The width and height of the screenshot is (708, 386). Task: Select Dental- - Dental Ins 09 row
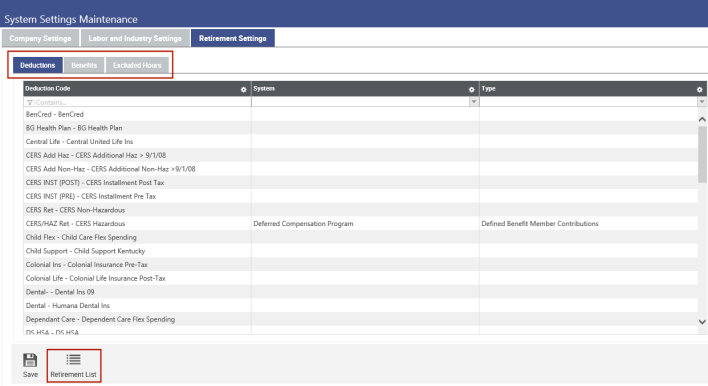tap(361, 292)
